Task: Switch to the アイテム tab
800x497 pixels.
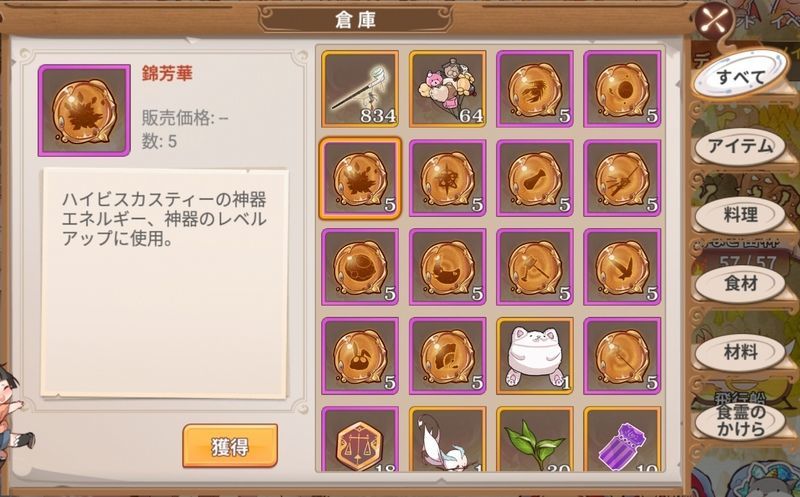Action: tap(740, 146)
